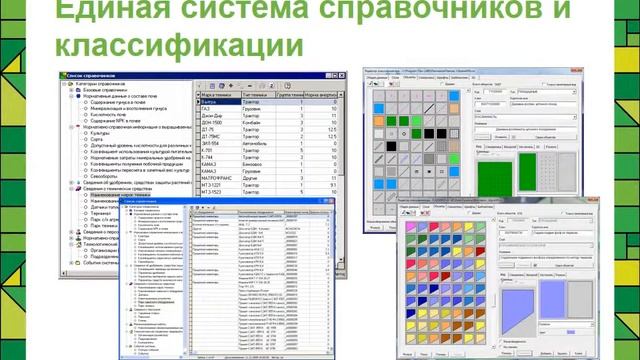Select the Культуры tree item
This screenshot has width=640, height=360.
coord(100,133)
